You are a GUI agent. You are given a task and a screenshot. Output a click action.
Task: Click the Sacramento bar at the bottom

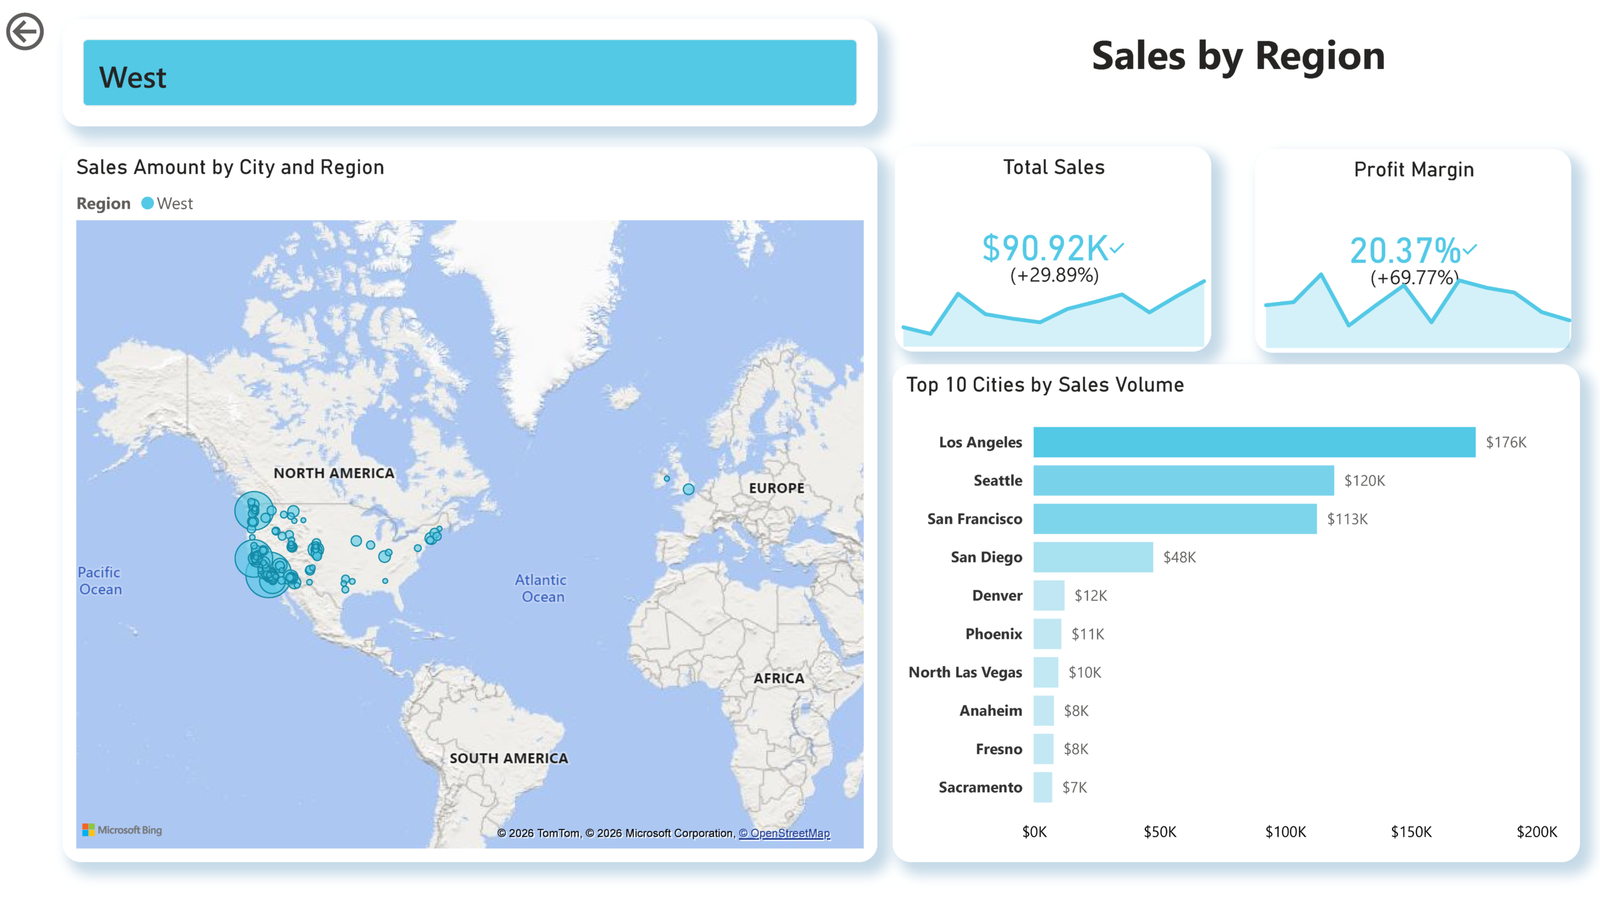click(1043, 787)
